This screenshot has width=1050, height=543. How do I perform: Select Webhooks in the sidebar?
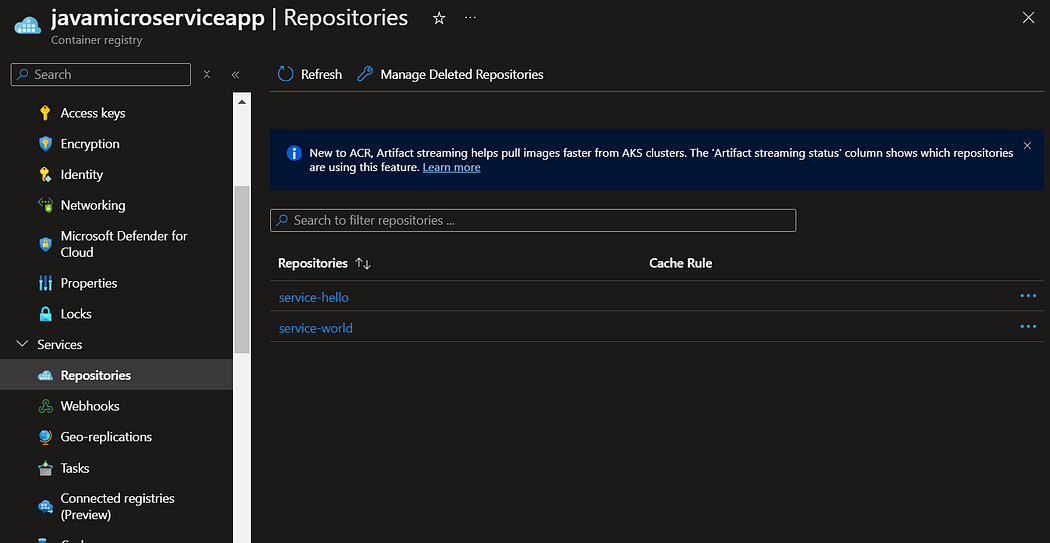tap(90, 406)
